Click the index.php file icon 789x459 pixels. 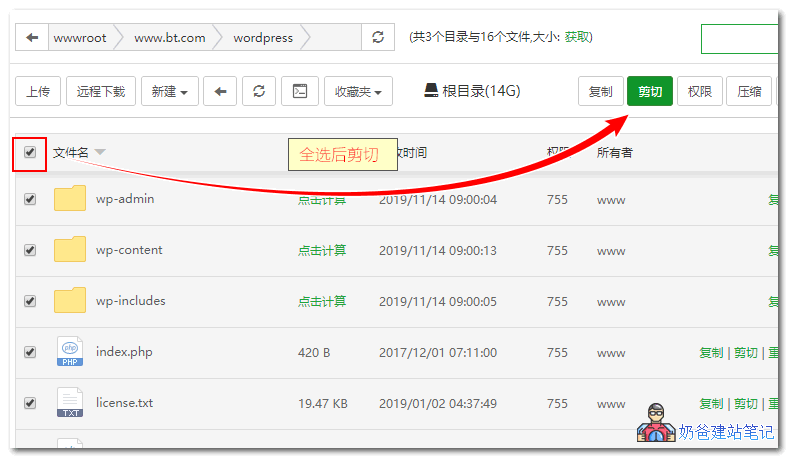tap(70, 352)
